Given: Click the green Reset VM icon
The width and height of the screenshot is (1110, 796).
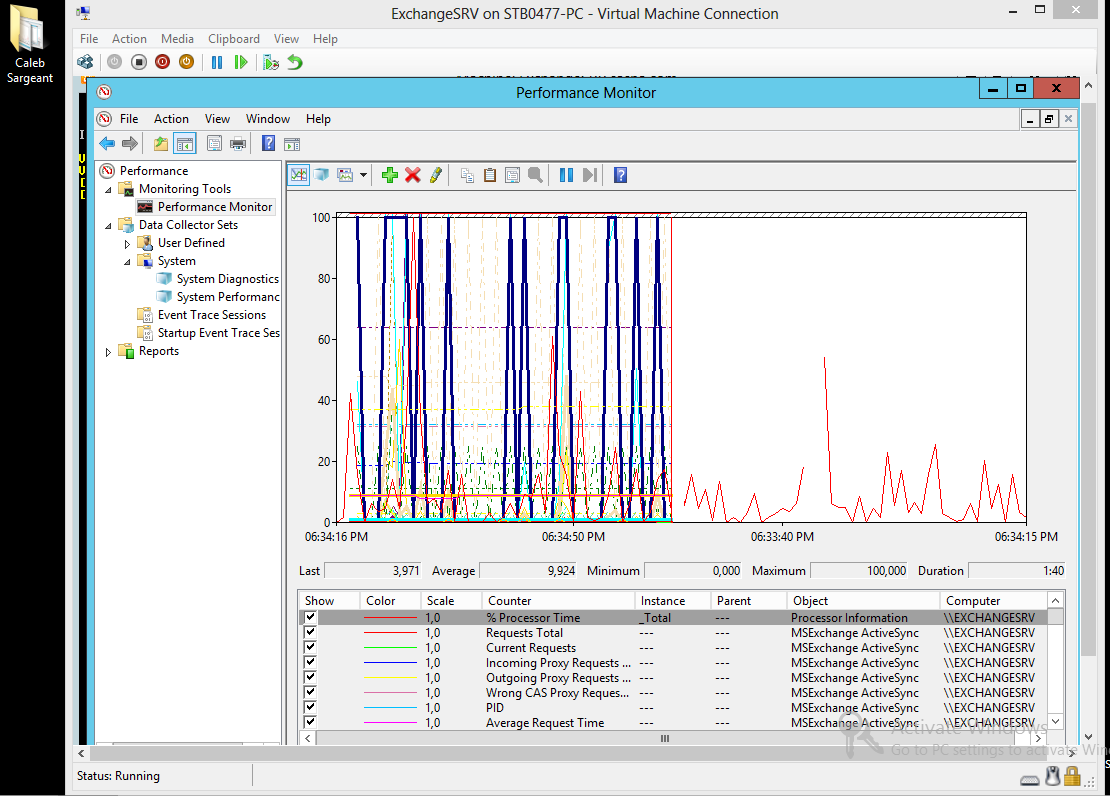Looking at the screenshot, I should 241,62.
